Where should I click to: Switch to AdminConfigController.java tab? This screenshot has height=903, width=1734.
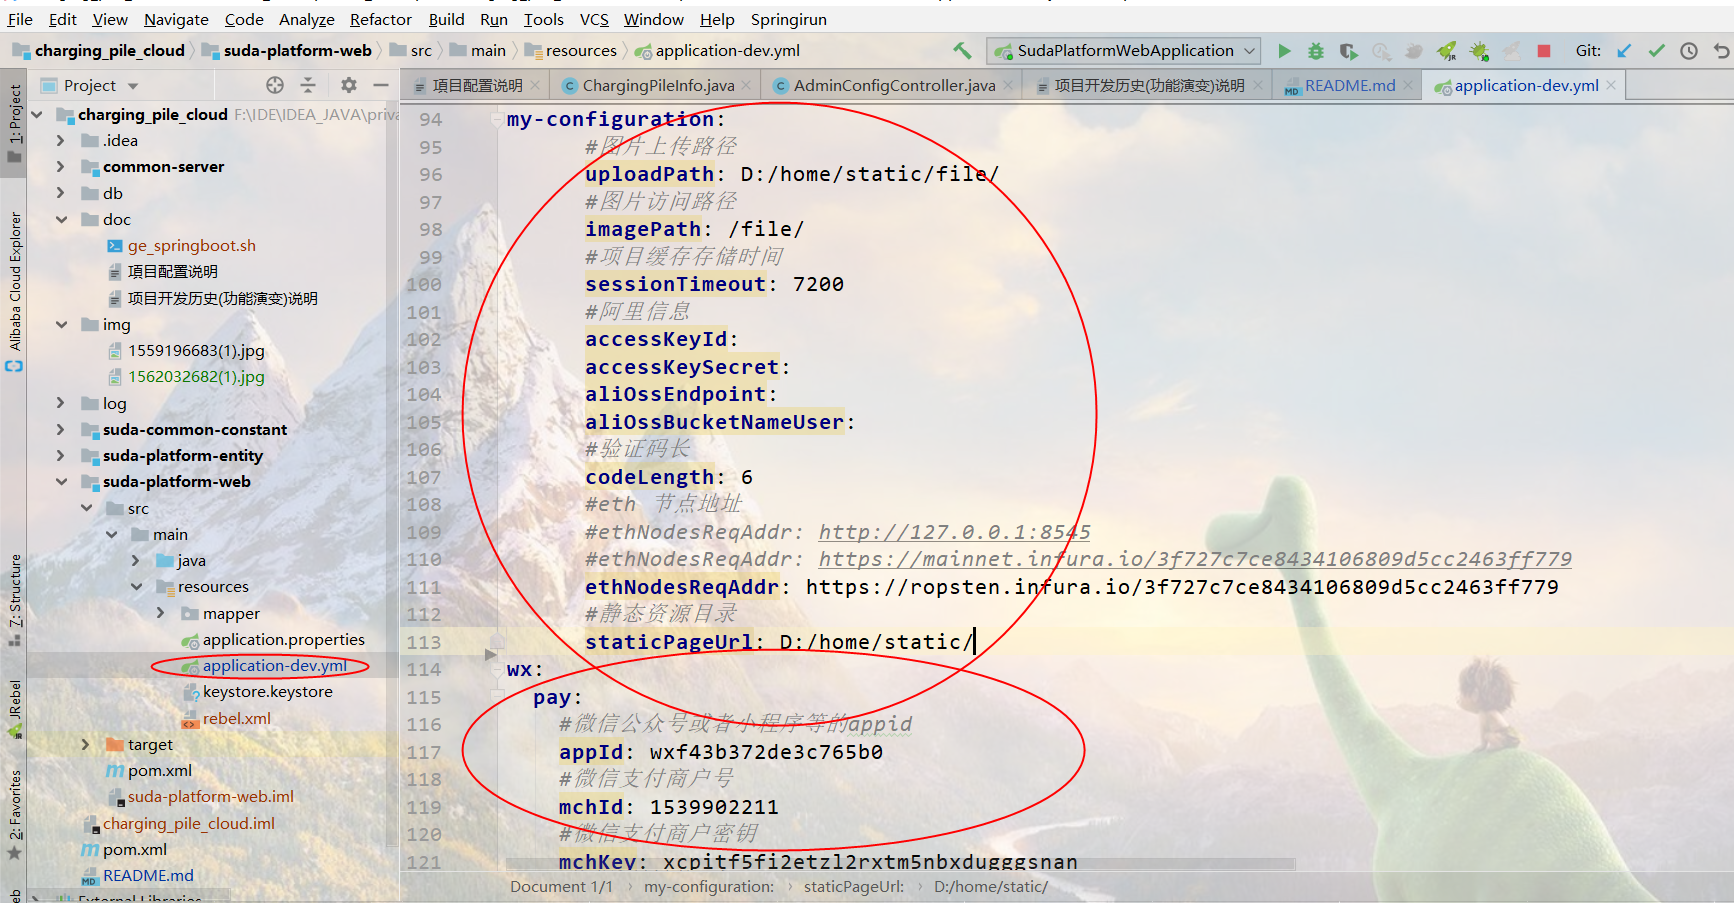click(893, 86)
